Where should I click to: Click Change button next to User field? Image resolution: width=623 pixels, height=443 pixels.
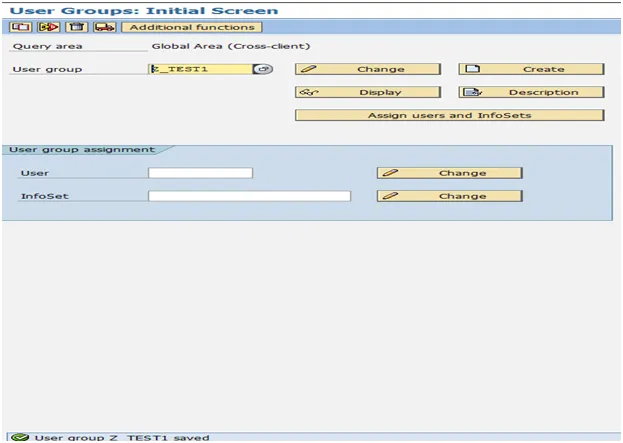click(449, 173)
